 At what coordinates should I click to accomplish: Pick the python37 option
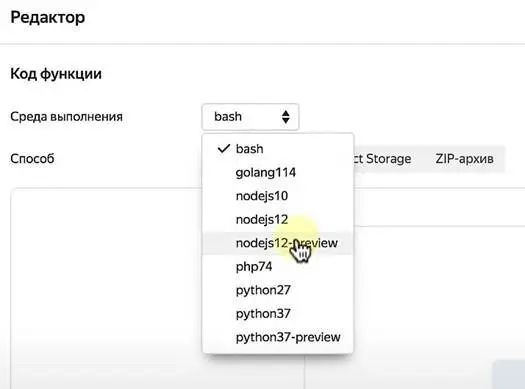[x=278, y=314]
